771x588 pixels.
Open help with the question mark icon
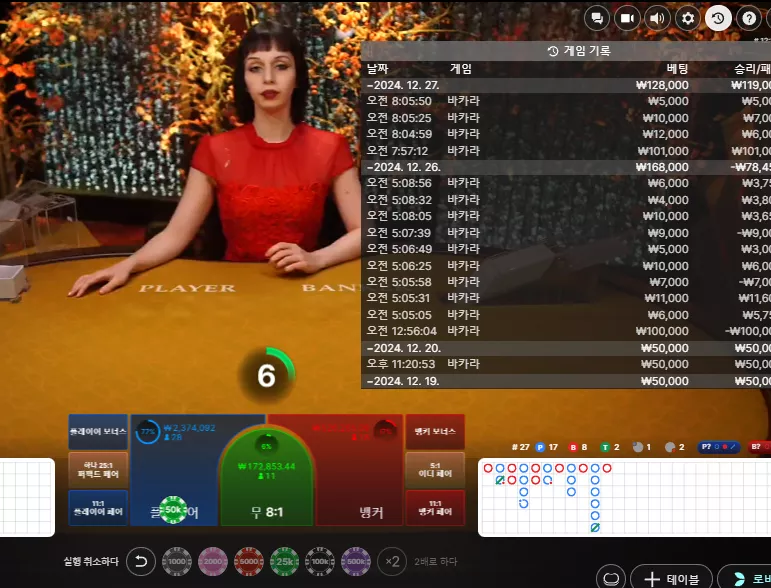(x=749, y=18)
